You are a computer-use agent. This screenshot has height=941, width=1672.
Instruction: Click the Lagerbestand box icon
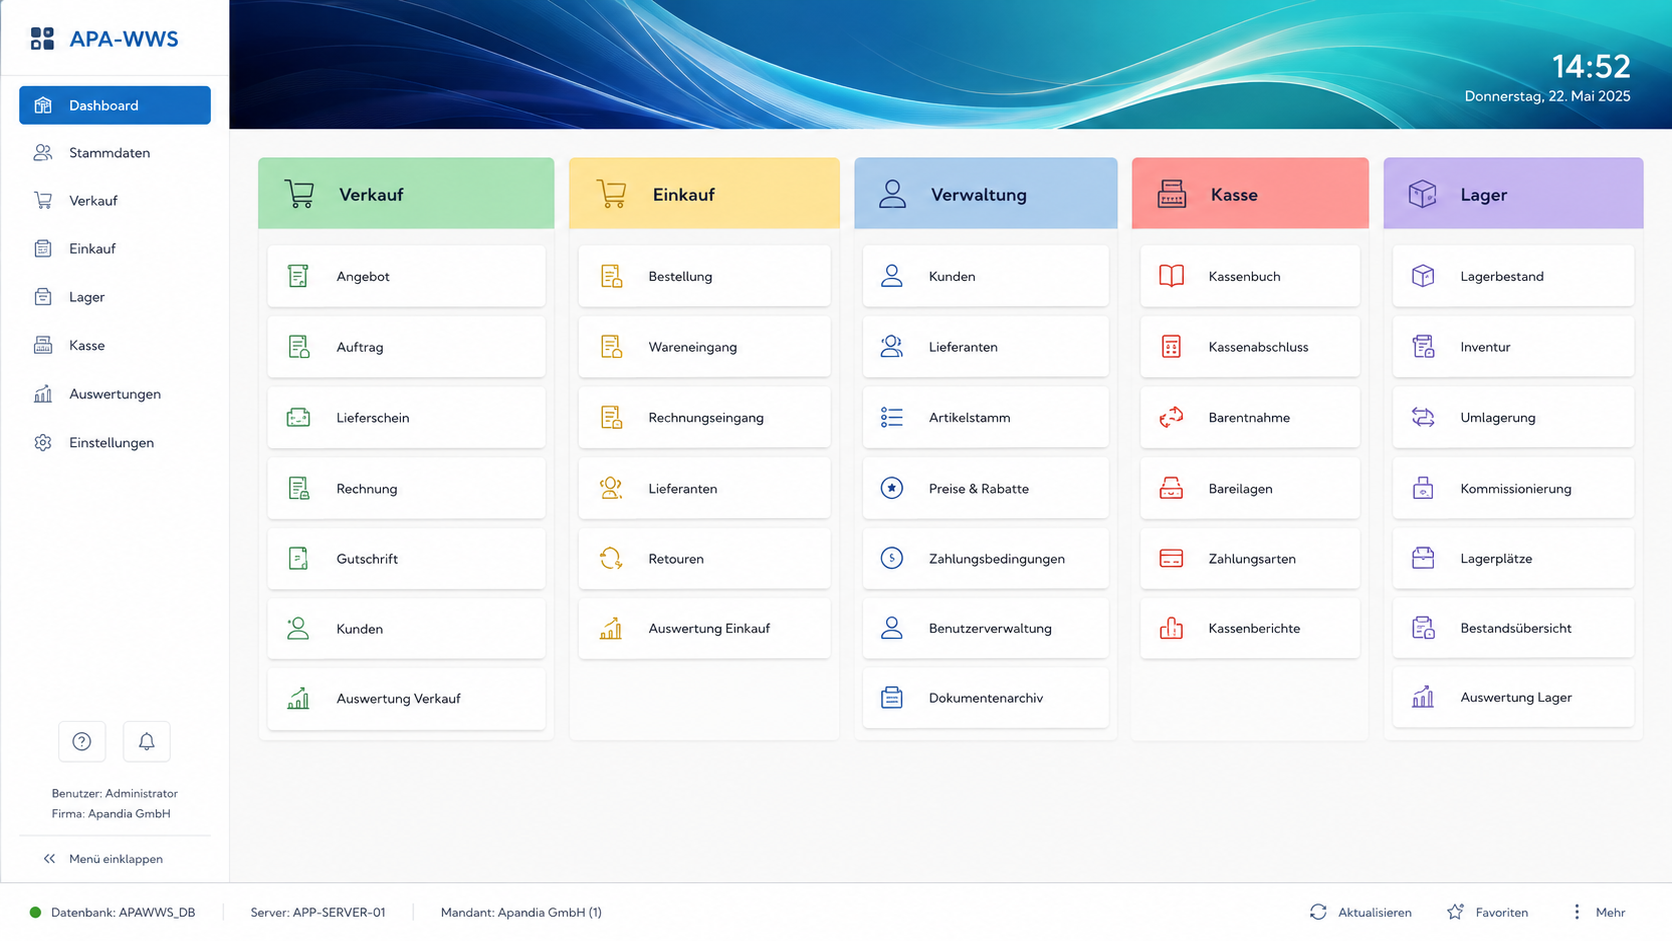click(1423, 276)
